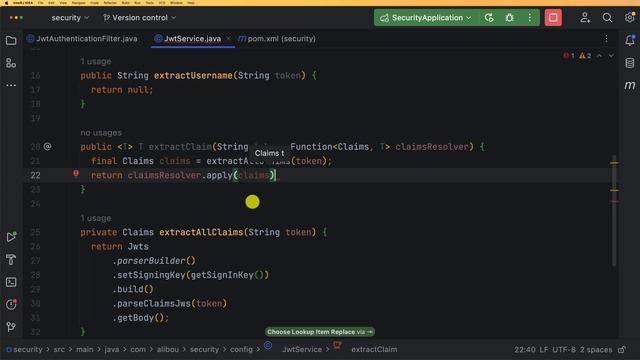The width and height of the screenshot is (640, 360).
Task: Click 'Choose Lookup Item Replace' hint
Action: tap(320, 332)
